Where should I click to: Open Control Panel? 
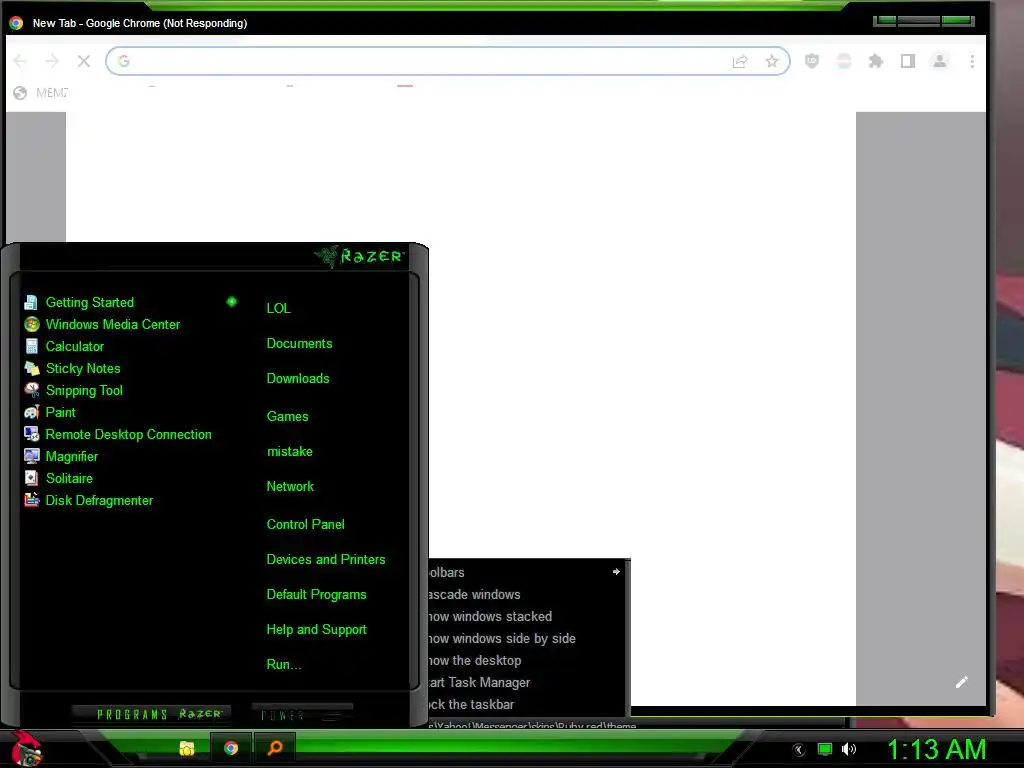[x=305, y=524]
